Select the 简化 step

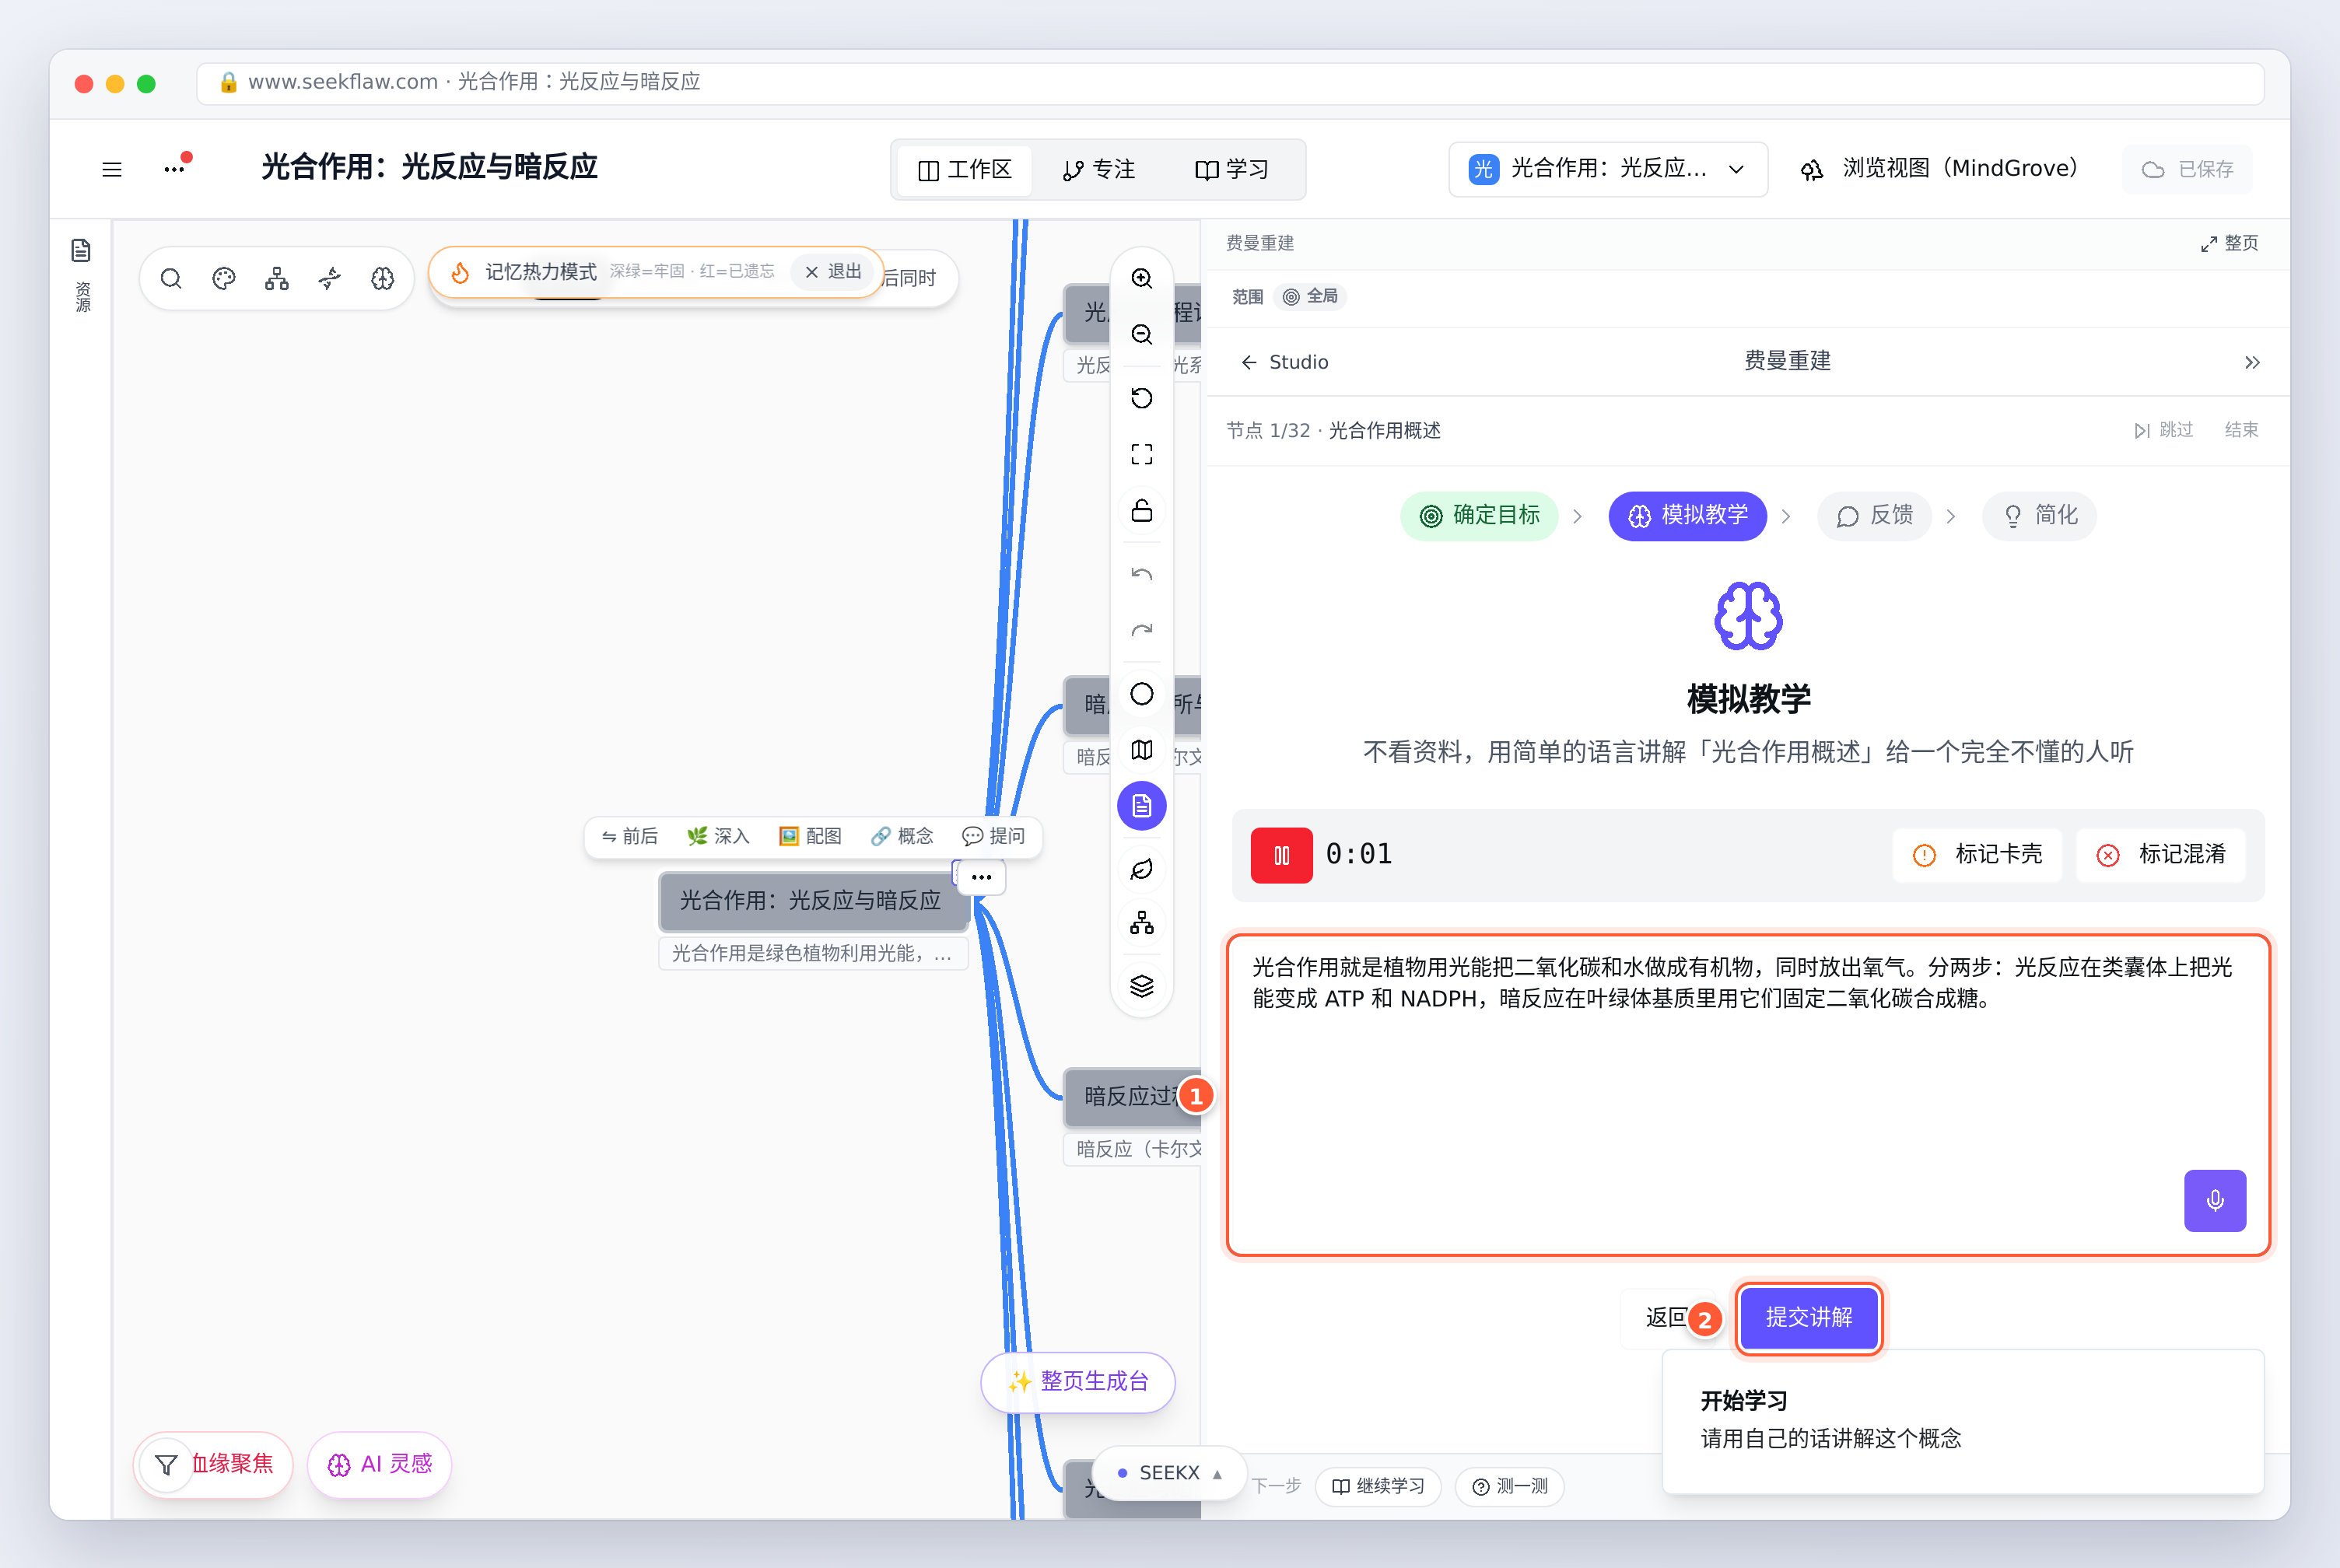2039,516
